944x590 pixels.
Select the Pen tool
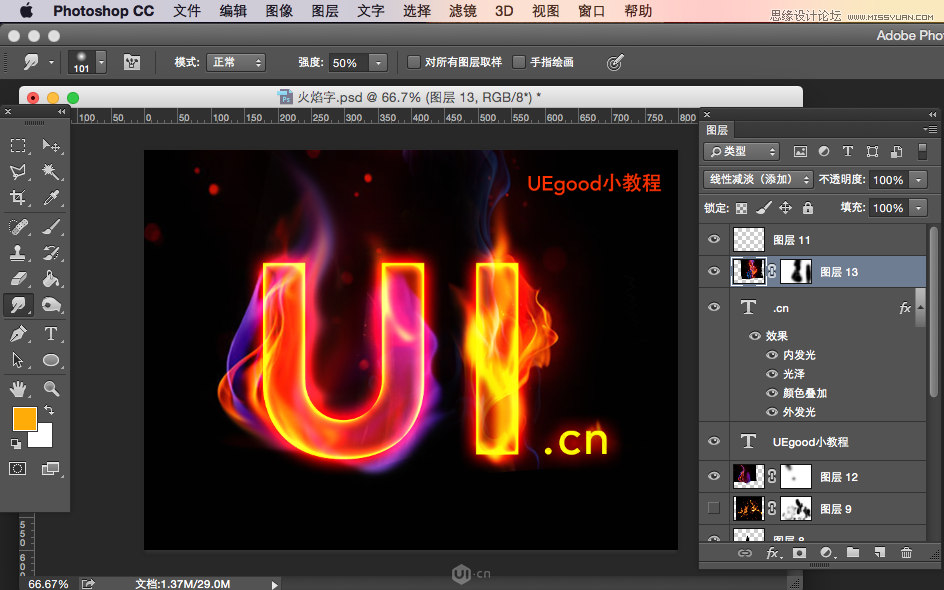pos(18,334)
